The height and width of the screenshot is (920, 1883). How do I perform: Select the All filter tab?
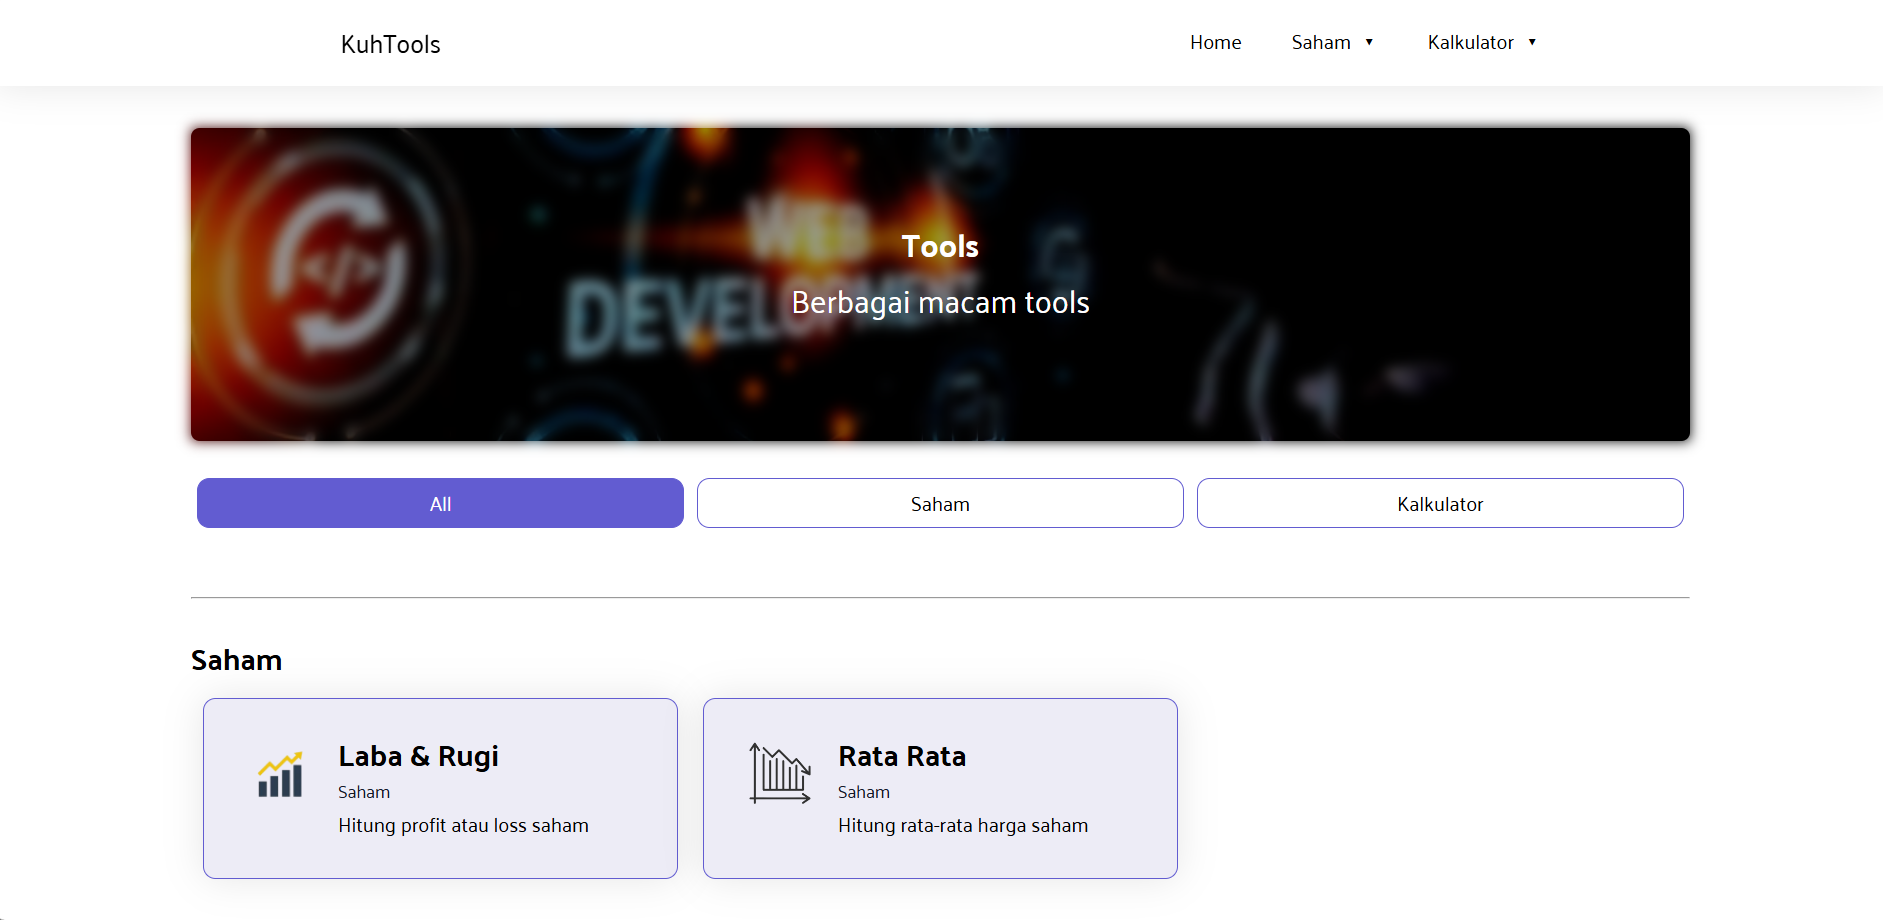click(440, 503)
